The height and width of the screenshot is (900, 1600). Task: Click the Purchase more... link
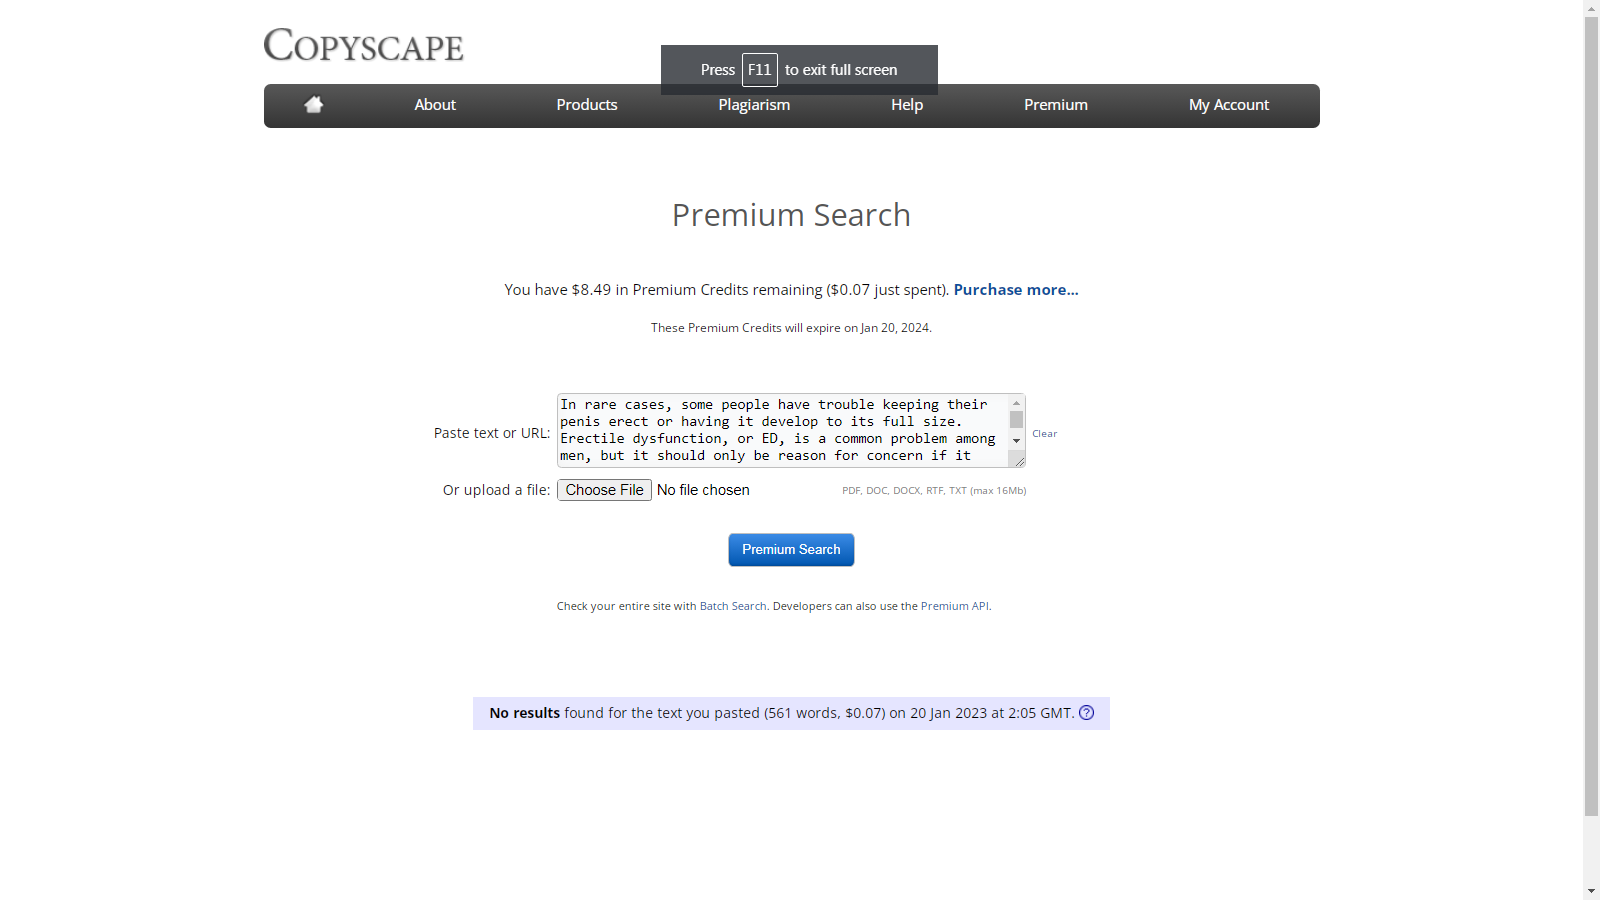pos(1016,290)
